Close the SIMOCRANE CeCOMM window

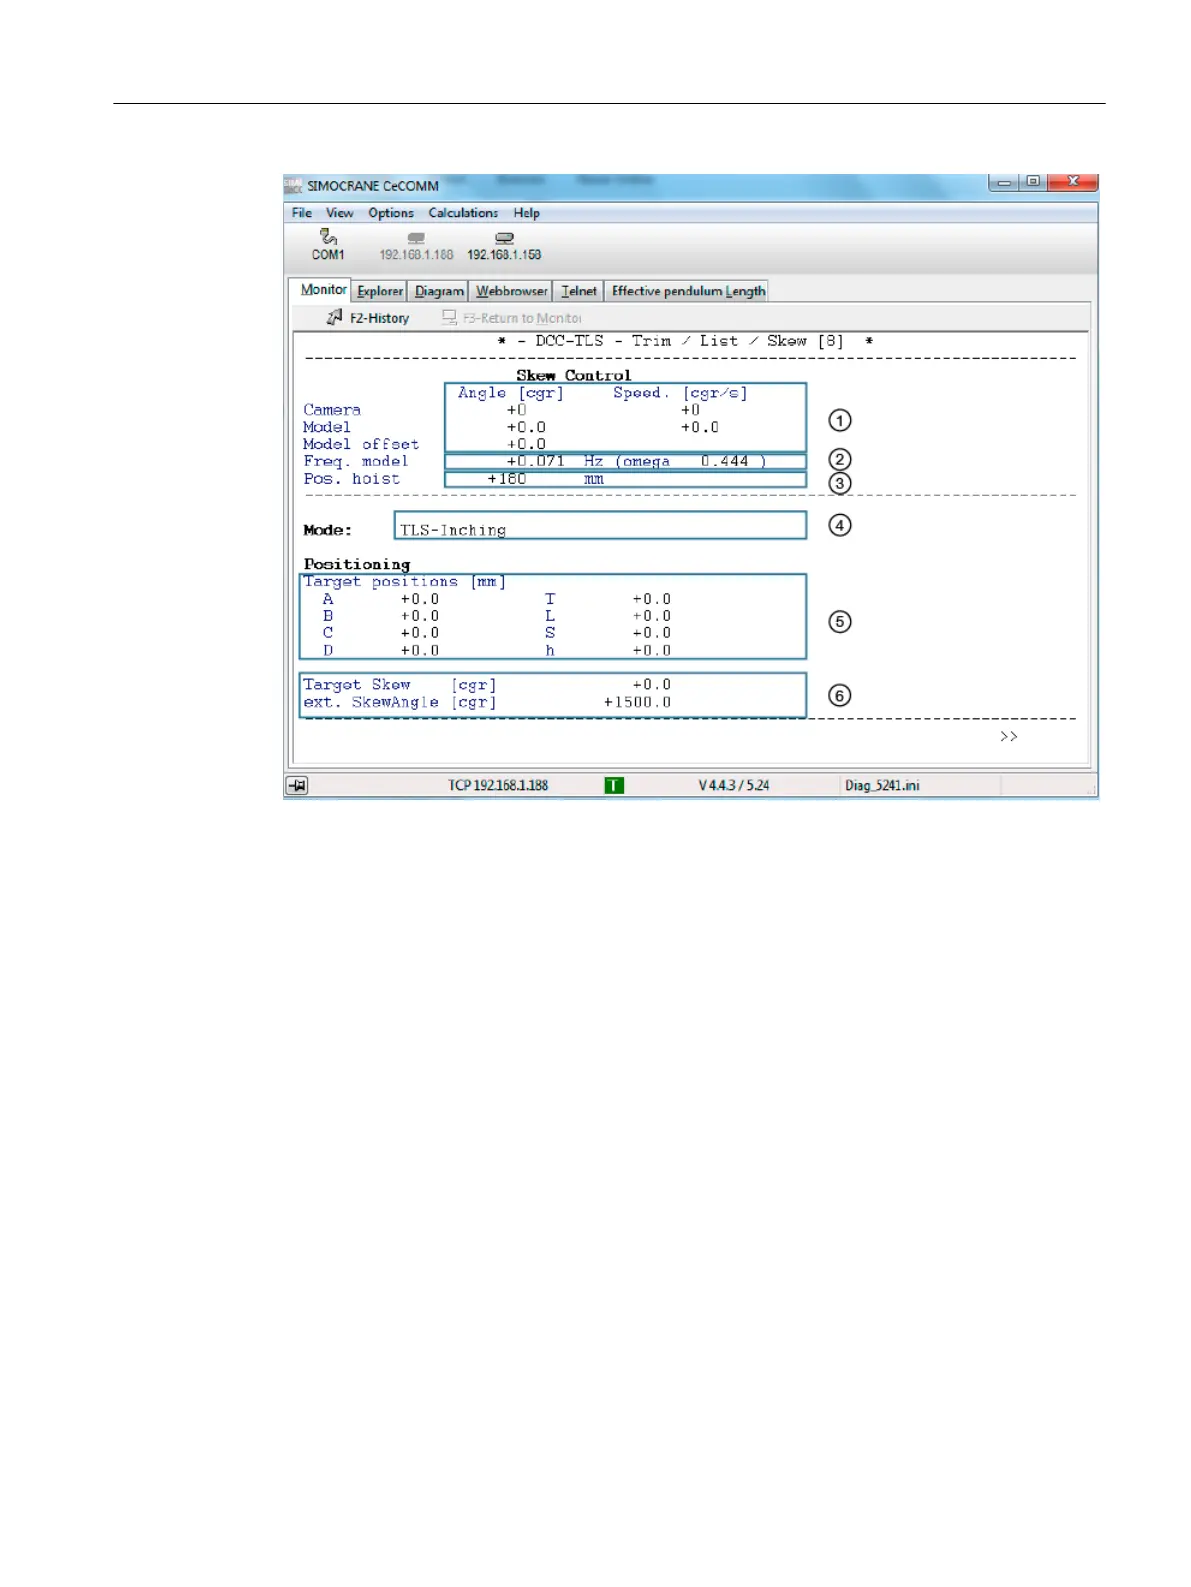(x=1073, y=182)
